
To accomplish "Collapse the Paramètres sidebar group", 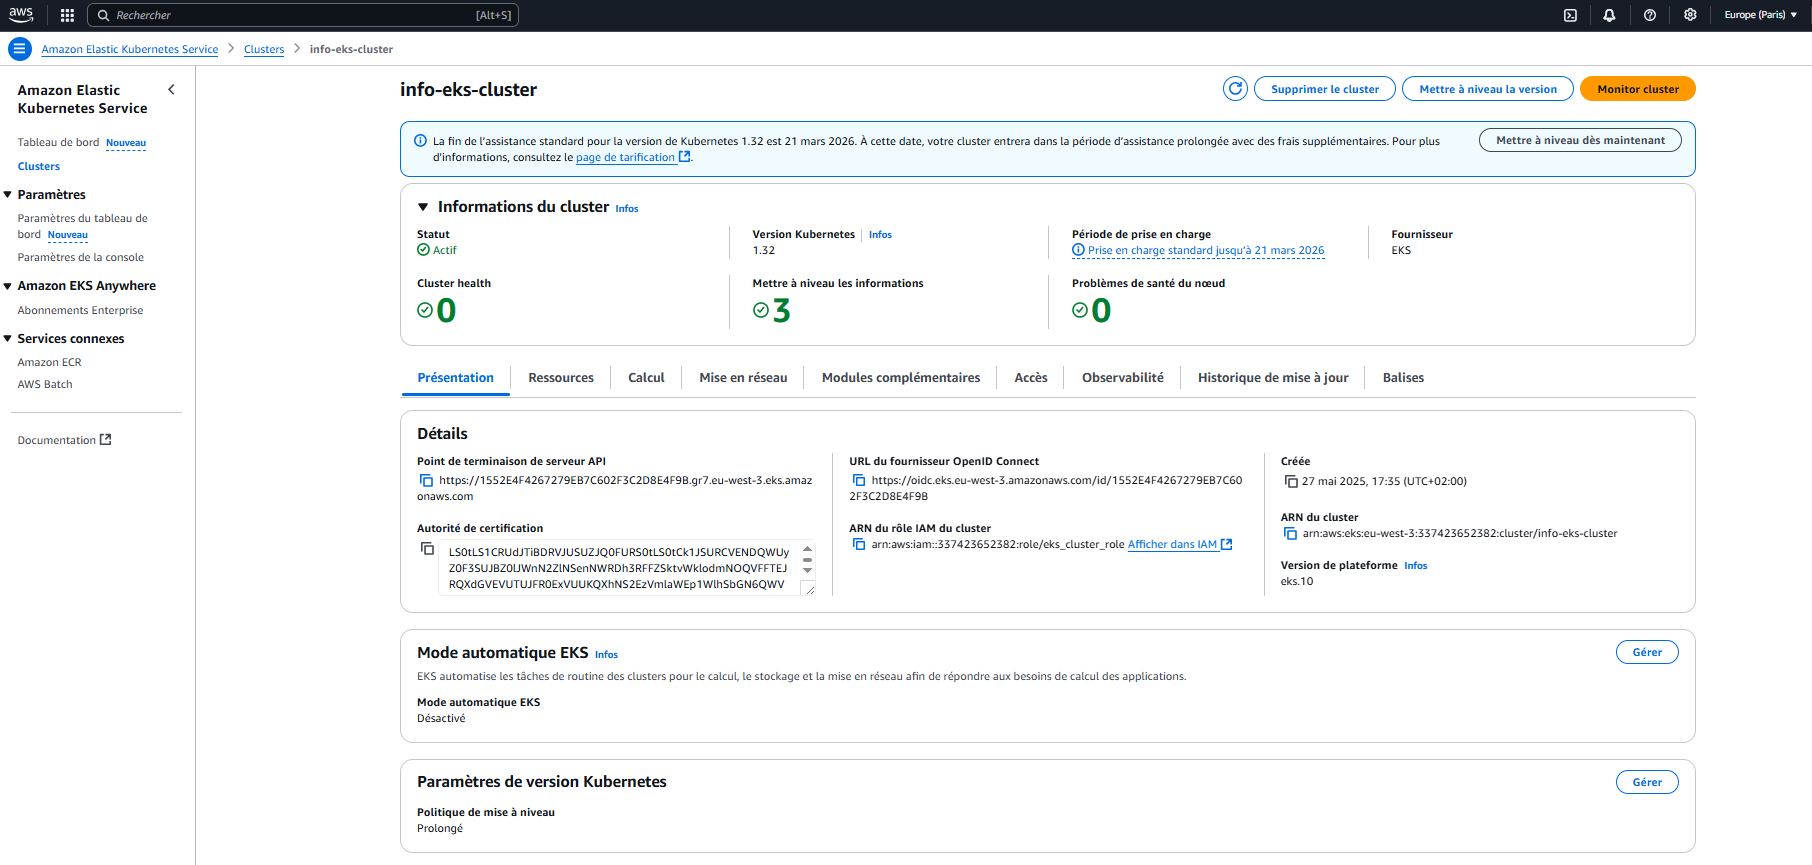I will 8,195.
